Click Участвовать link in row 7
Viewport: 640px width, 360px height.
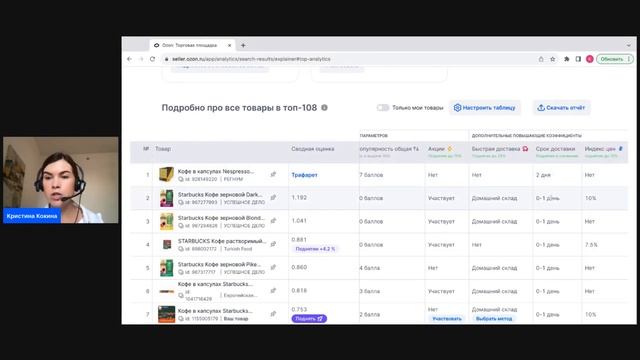point(447,318)
